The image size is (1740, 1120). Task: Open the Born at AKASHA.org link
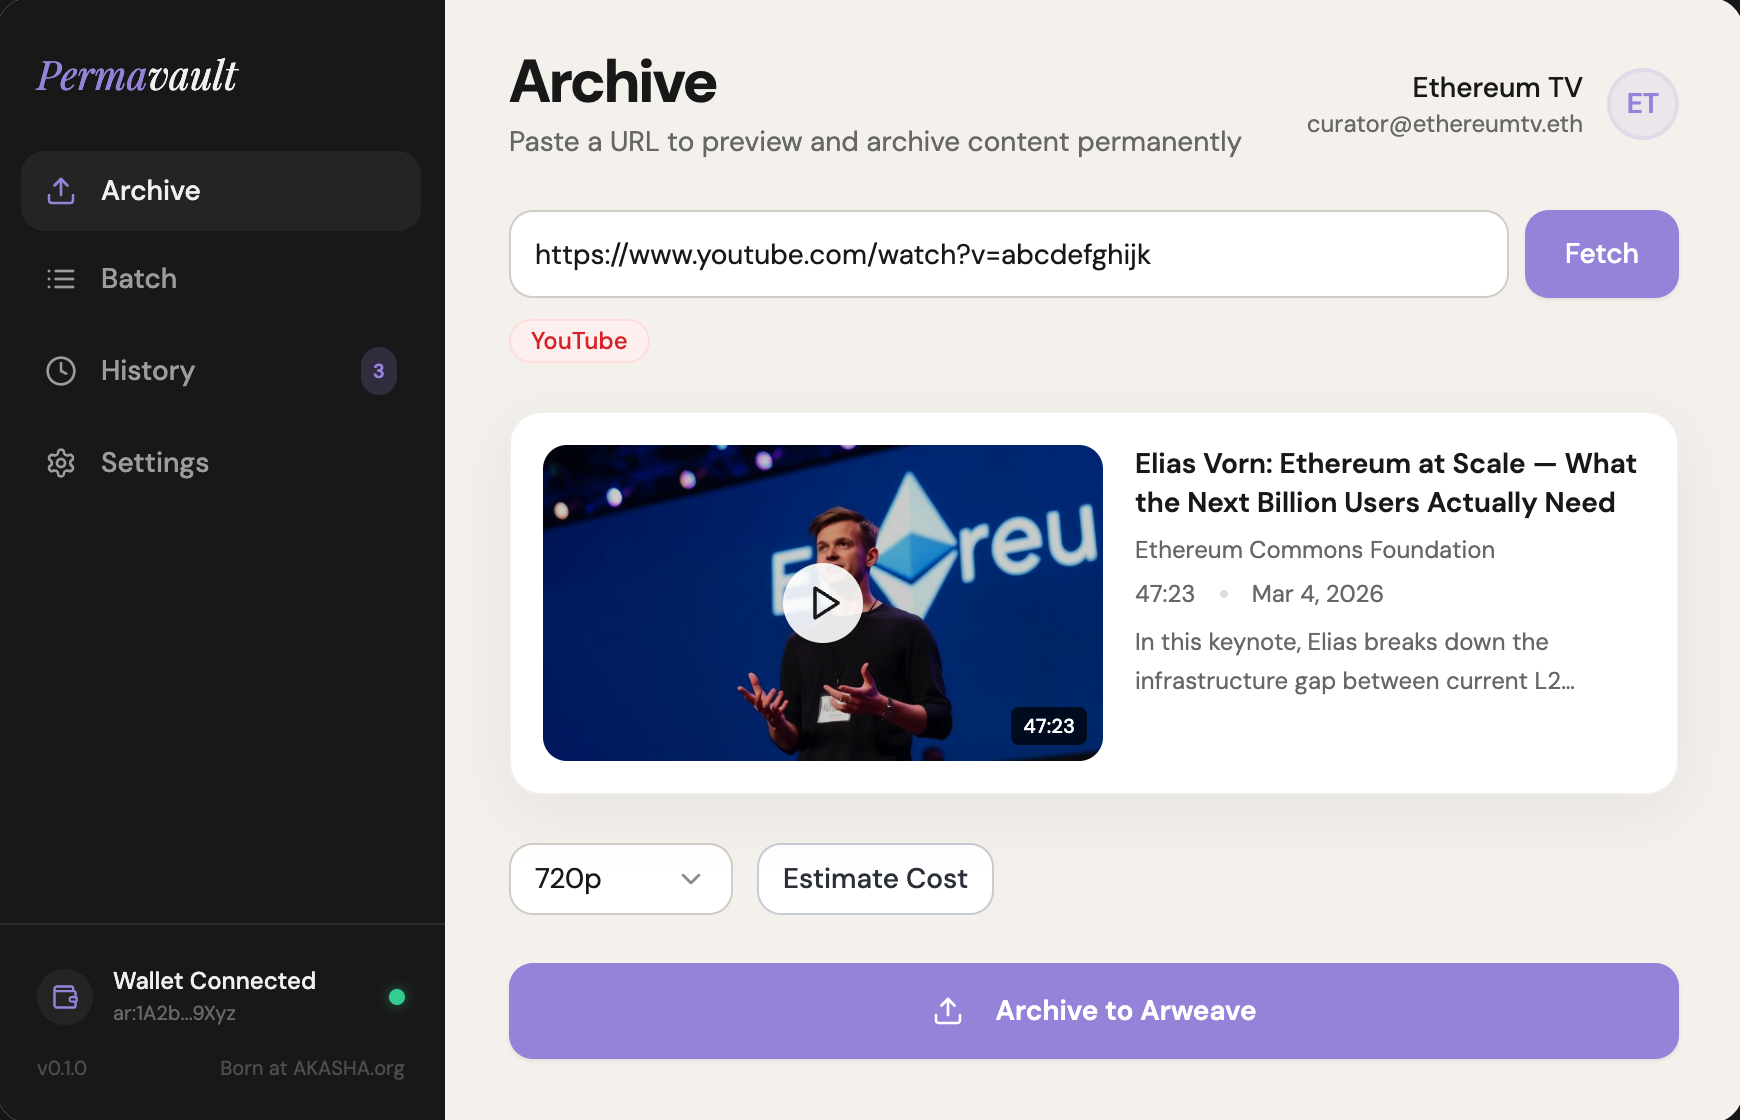[x=312, y=1068]
